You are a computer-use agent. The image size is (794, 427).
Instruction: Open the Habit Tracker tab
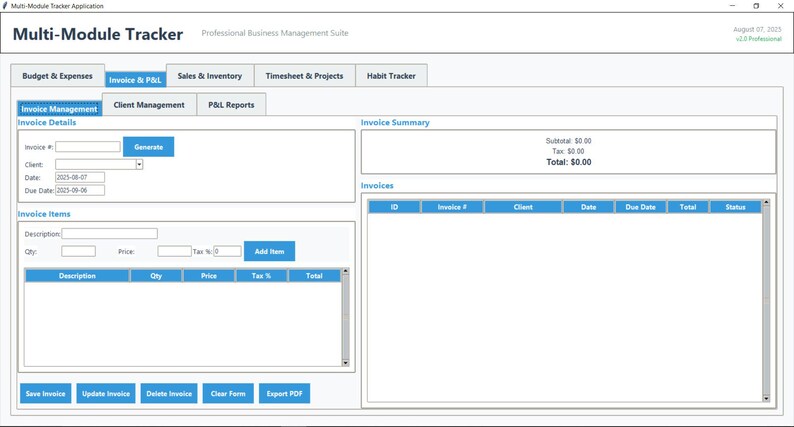coord(391,76)
